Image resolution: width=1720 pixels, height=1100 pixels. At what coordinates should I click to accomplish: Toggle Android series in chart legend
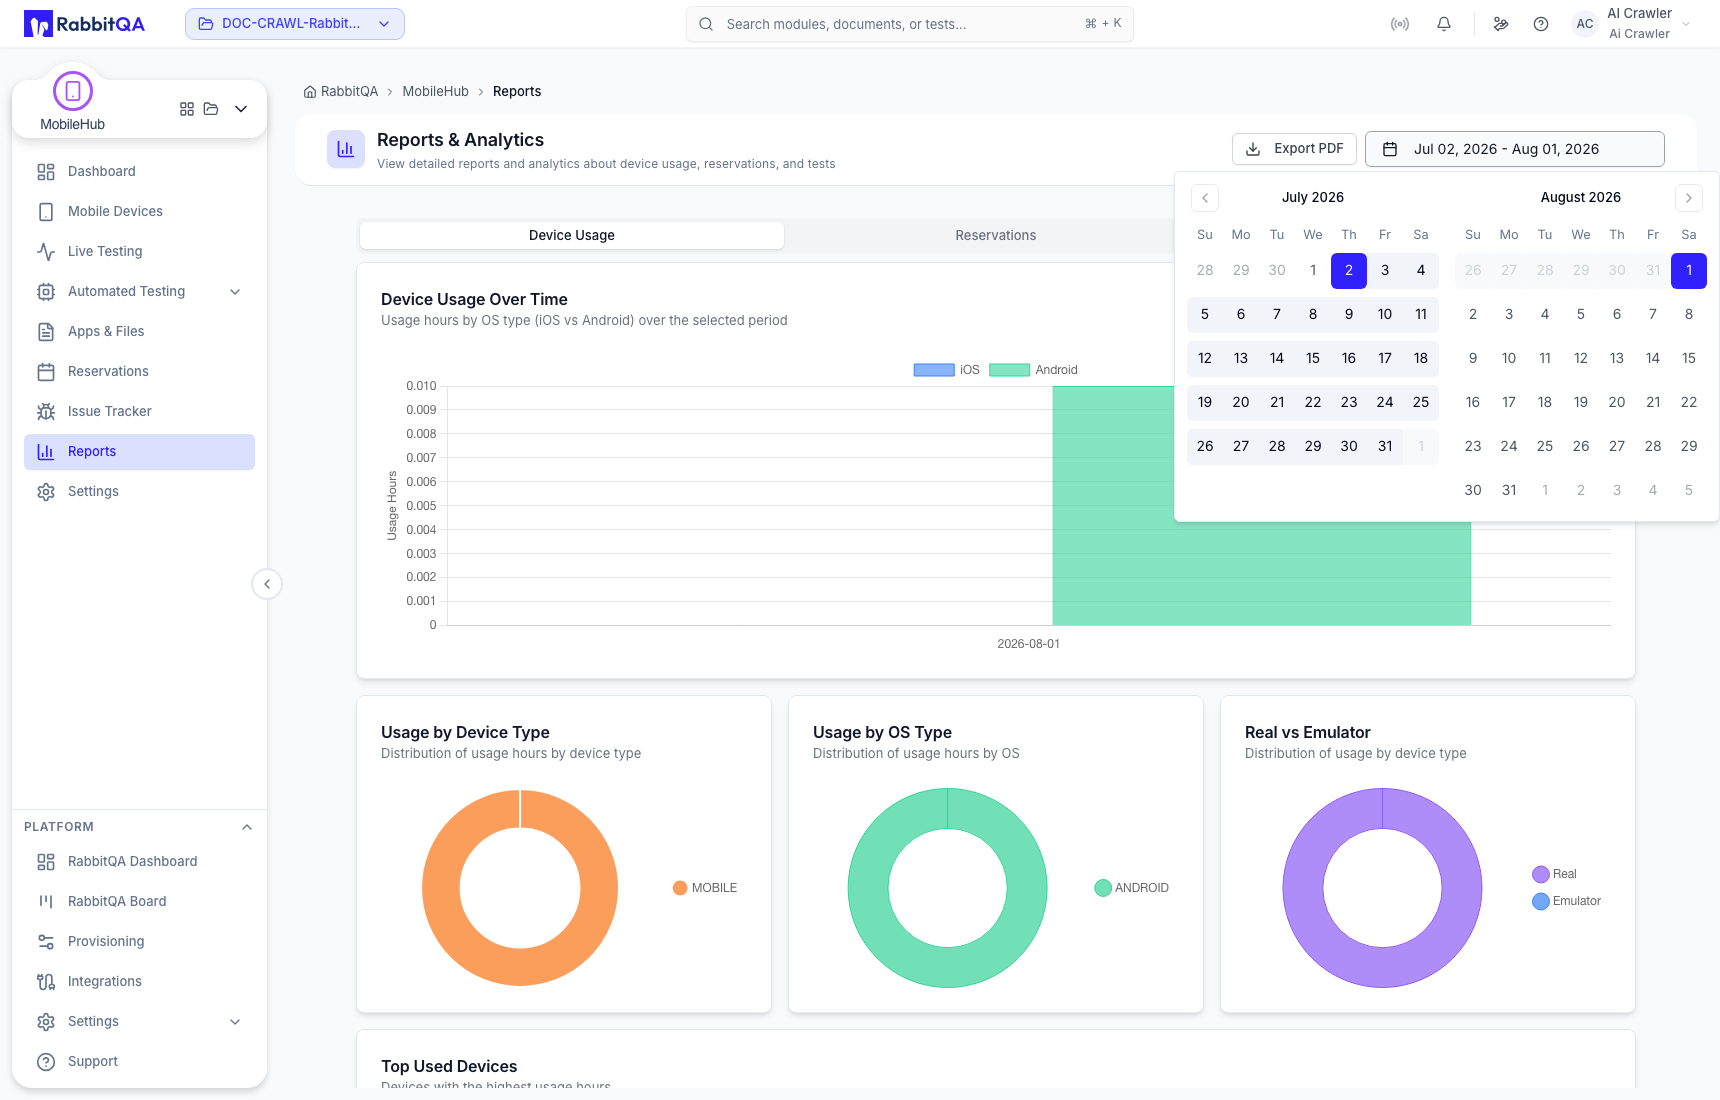pyautogui.click(x=1033, y=370)
